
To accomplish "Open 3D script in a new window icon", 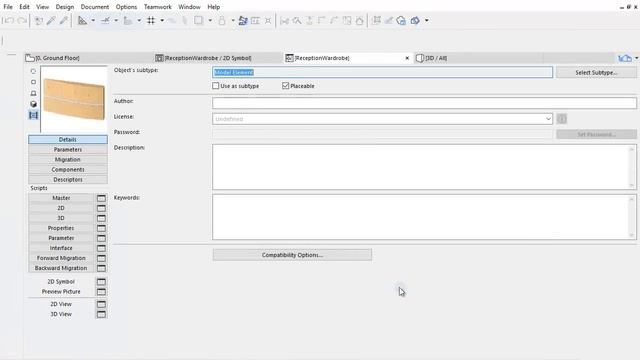I will pyautogui.click(x=101, y=218).
